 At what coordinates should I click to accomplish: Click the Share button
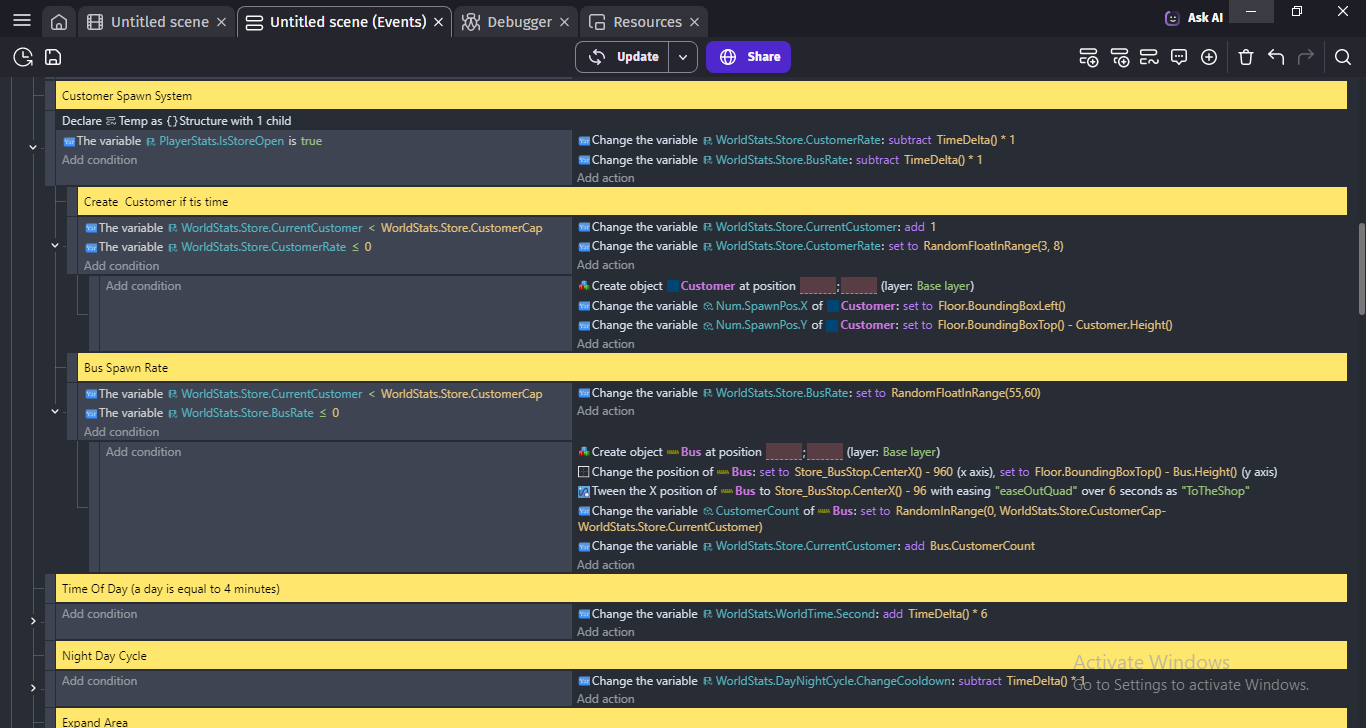coord(748,57)
